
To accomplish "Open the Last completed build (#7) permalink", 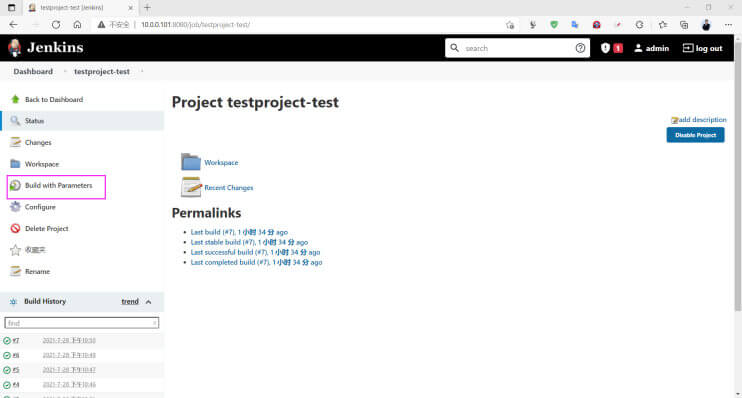I will point(256,262).
